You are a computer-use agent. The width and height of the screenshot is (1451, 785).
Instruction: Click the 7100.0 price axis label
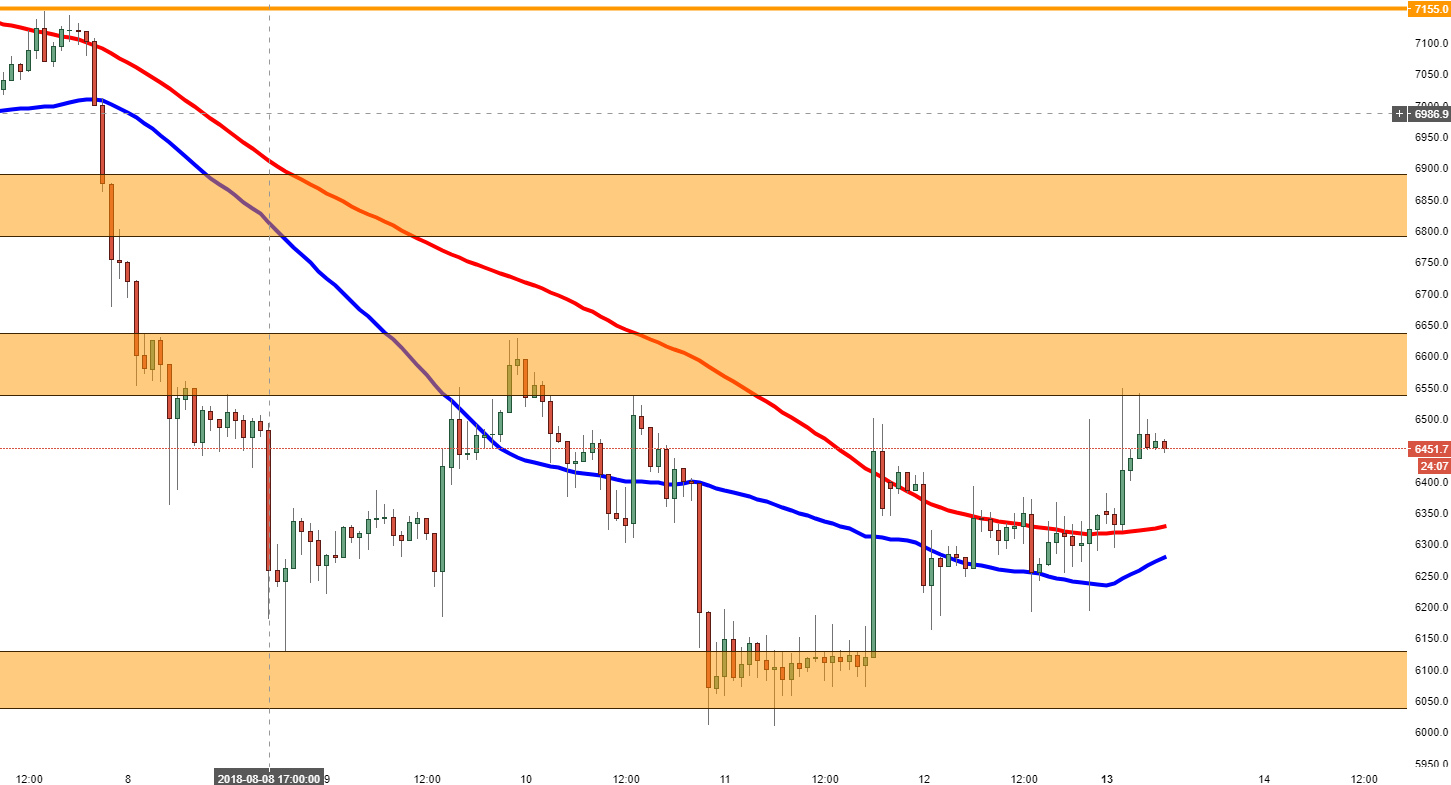tap(1432, 43)
